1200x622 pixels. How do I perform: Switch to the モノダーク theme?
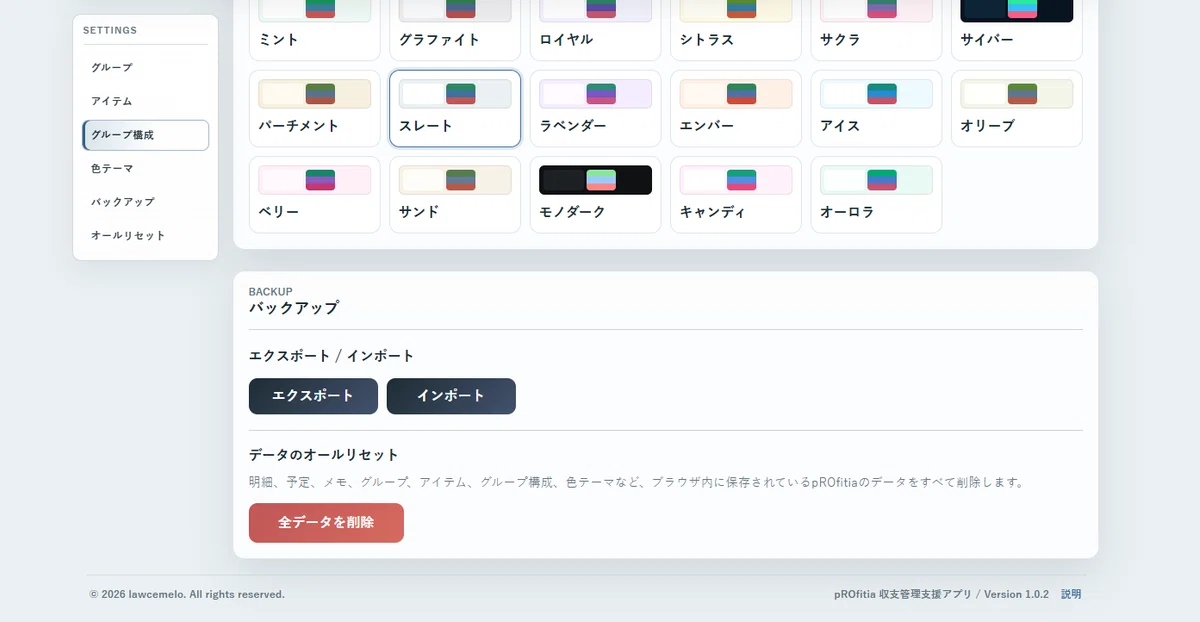(x=595, y=195)
